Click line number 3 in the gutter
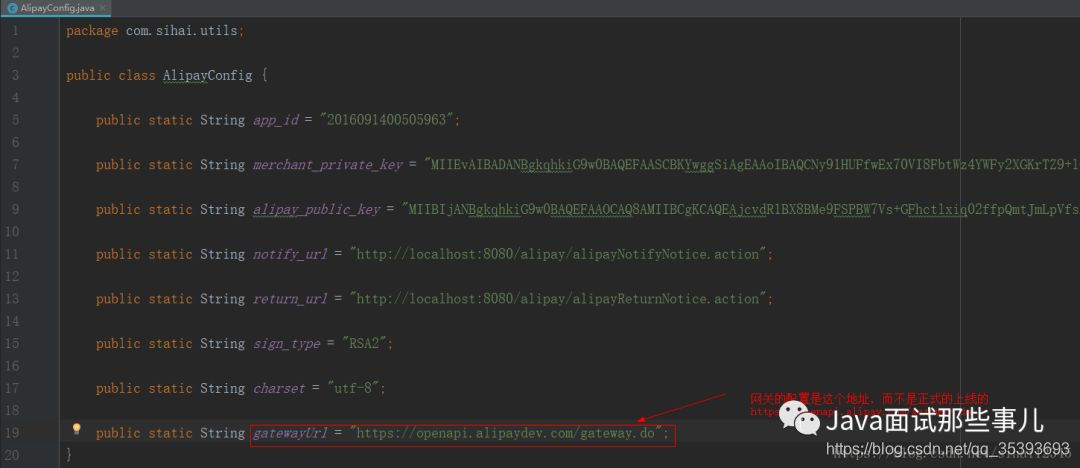This screenshot has height=468, width=1080. point(15,76)
